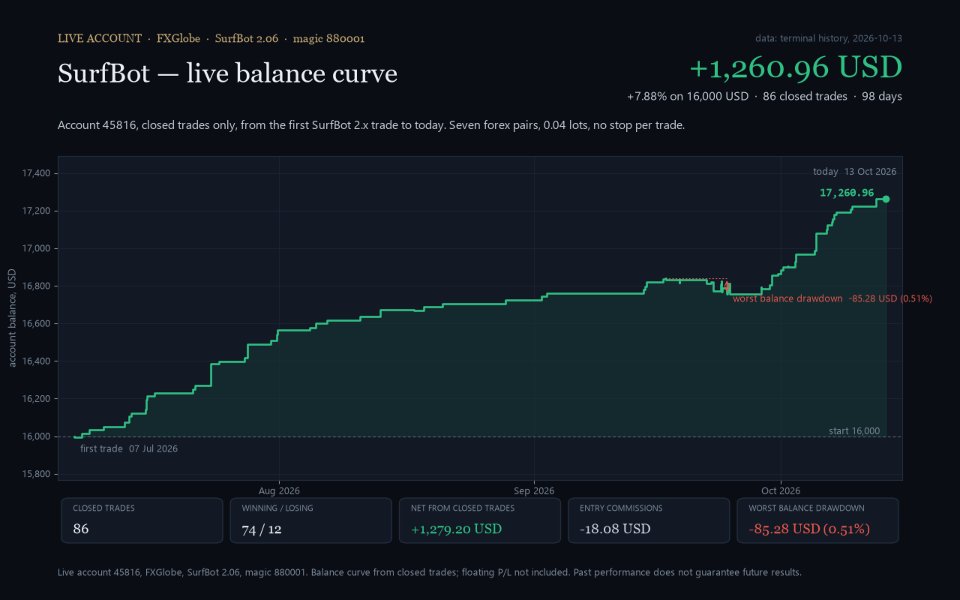Click the '15,800' y-axis tick label
This screenshot has height=600, width=960.
tap(36, 474)
